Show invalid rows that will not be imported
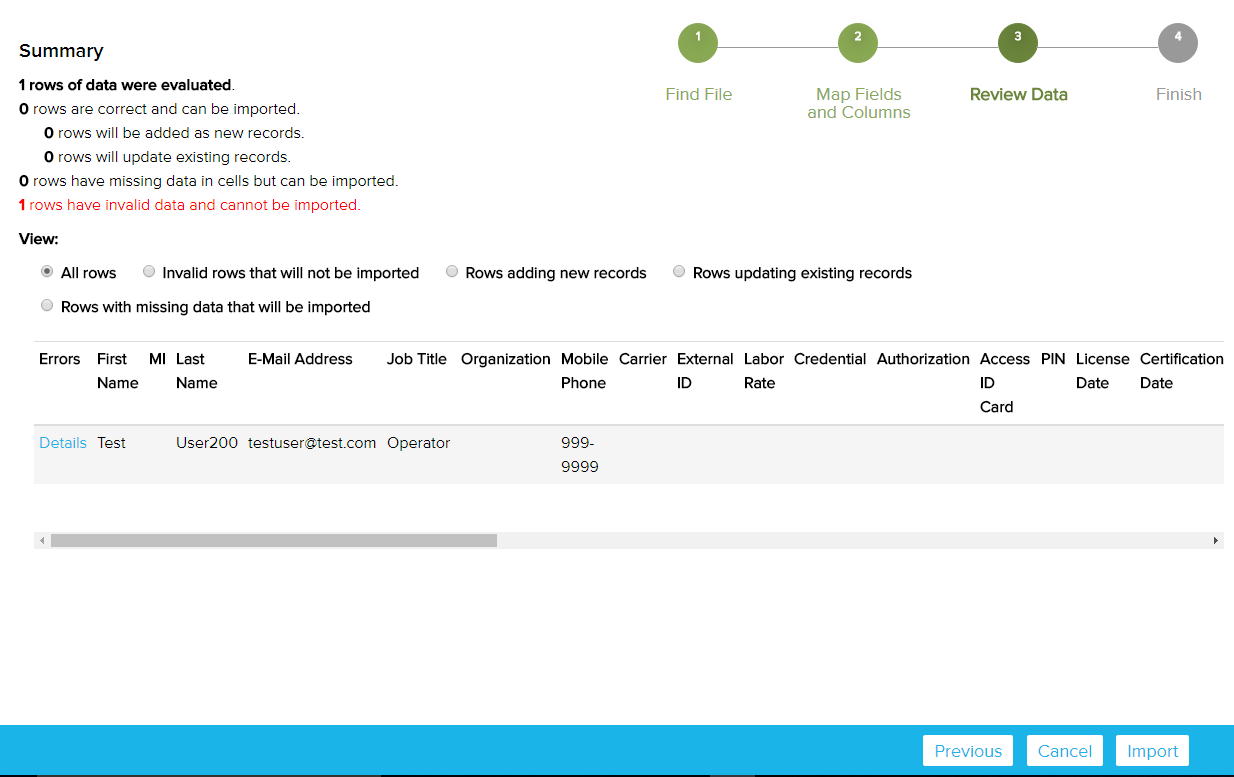1234x777 pixels. pyautogui.click(x=149, y=270)
